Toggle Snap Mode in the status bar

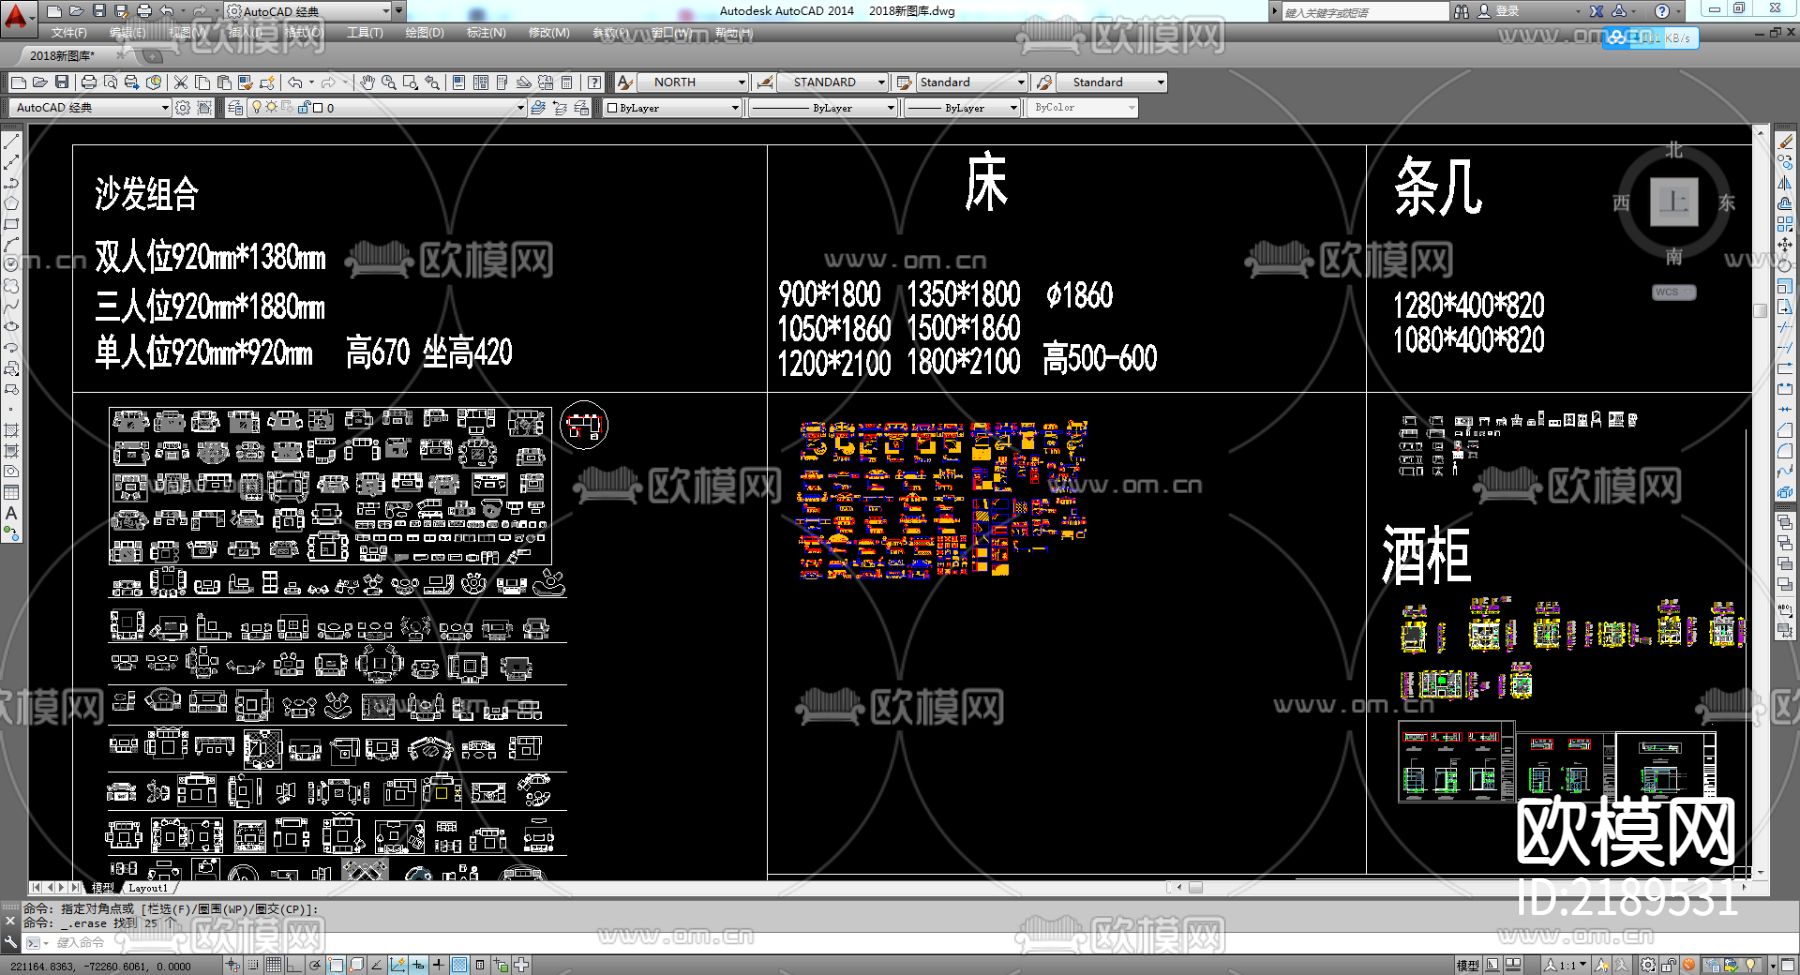pyautogui.click(x=254, y=965)
